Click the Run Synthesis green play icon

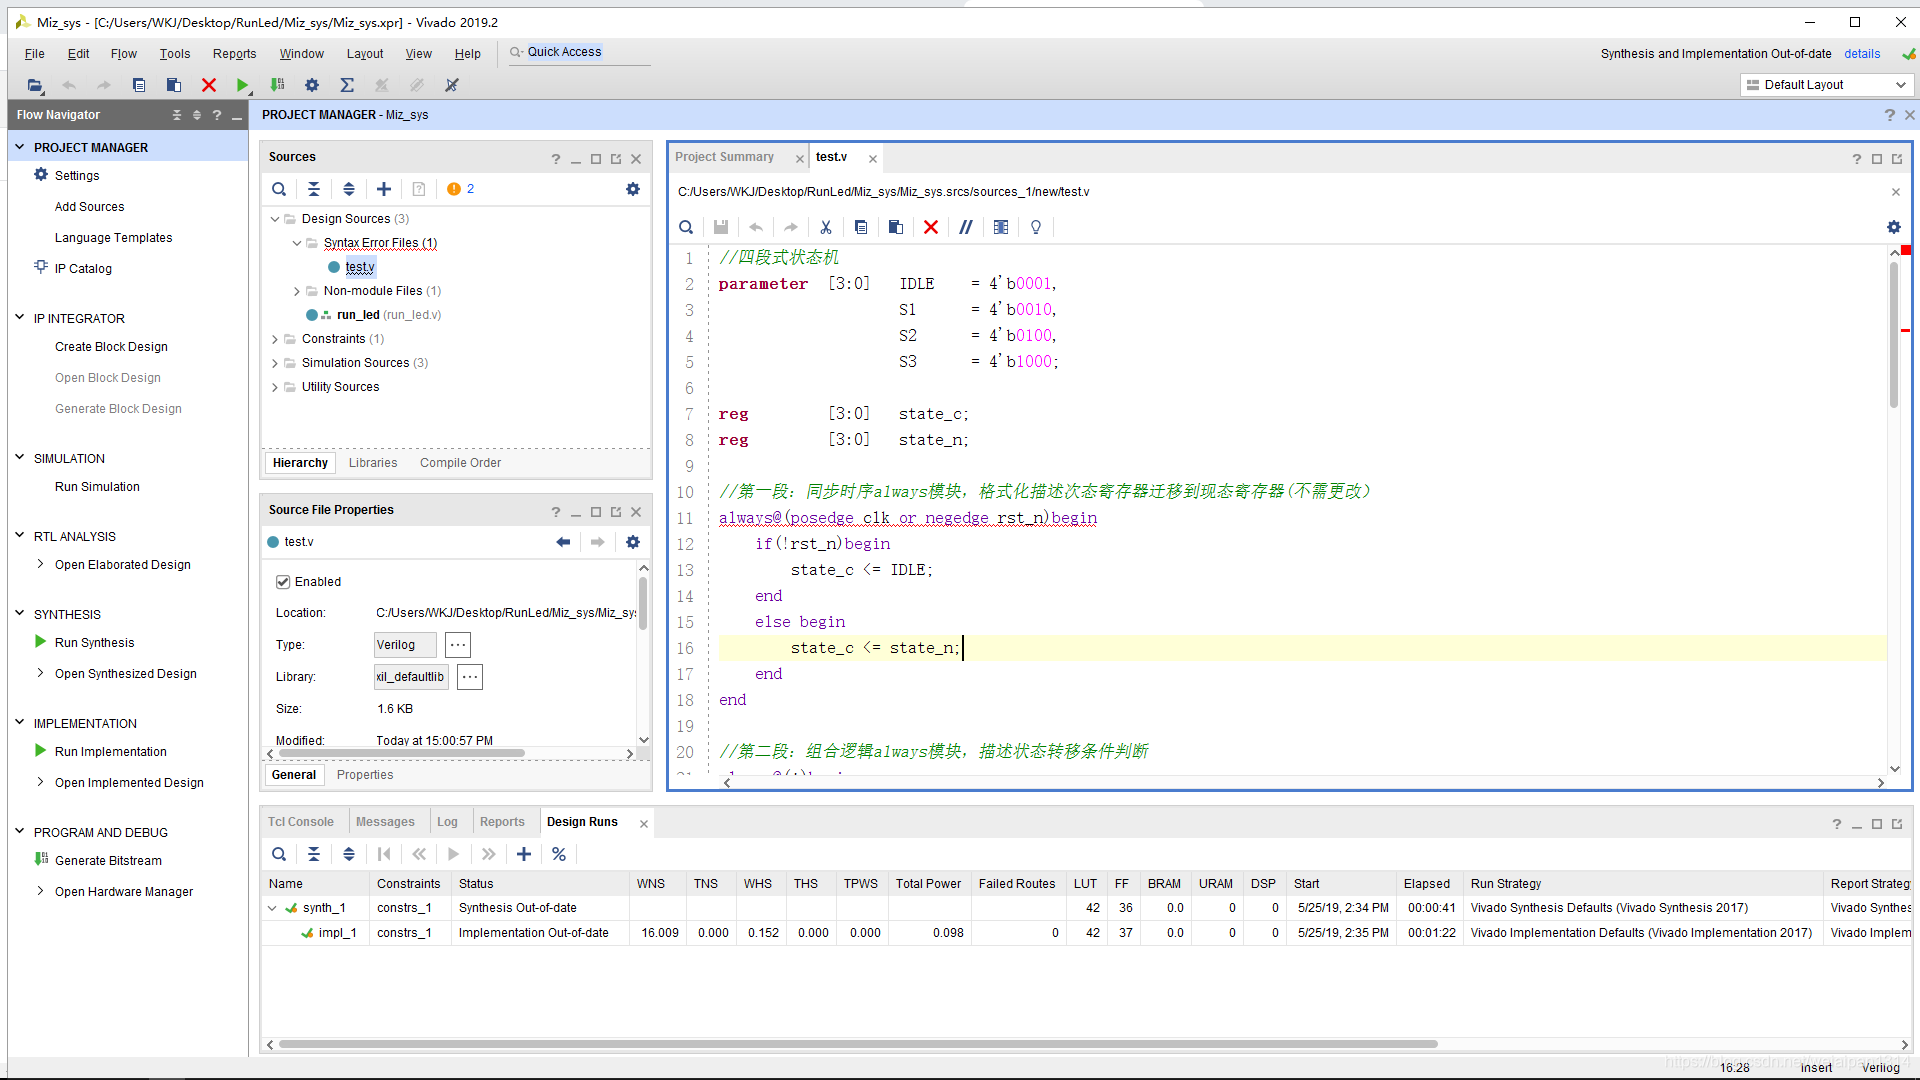tap(41, 642)
